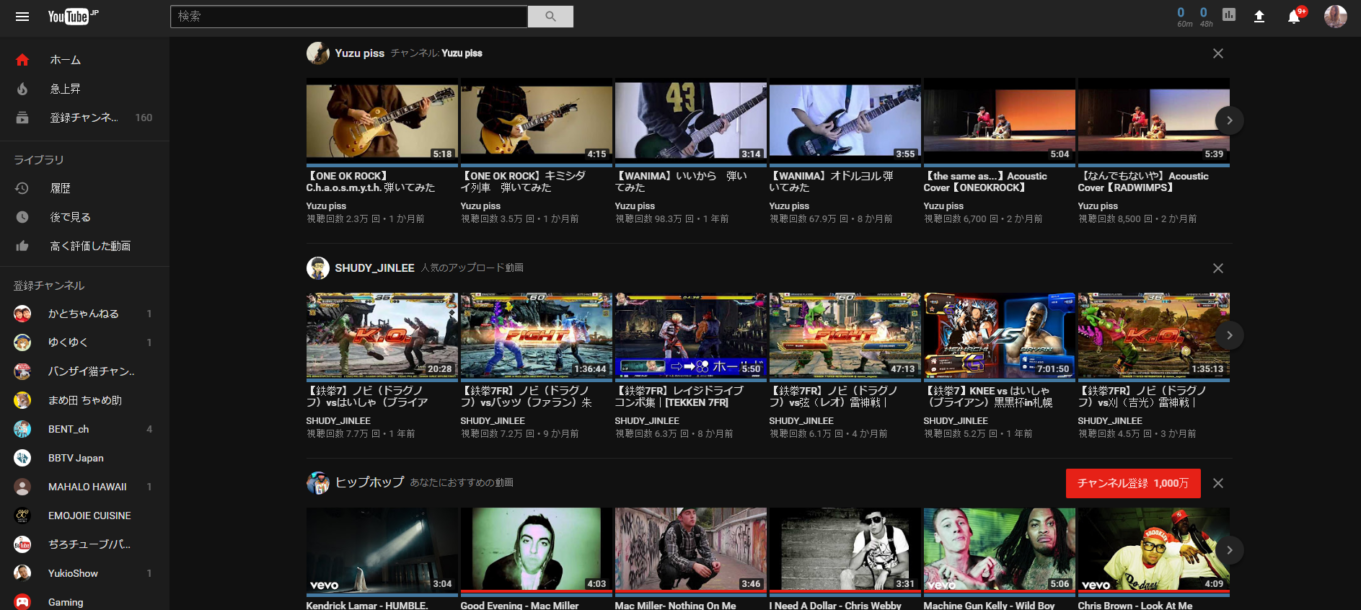Viewport: 1361px width, 610px height.
Task: Click the EMOJOIE CUISINE channel avatar
Action: [22, 516]
